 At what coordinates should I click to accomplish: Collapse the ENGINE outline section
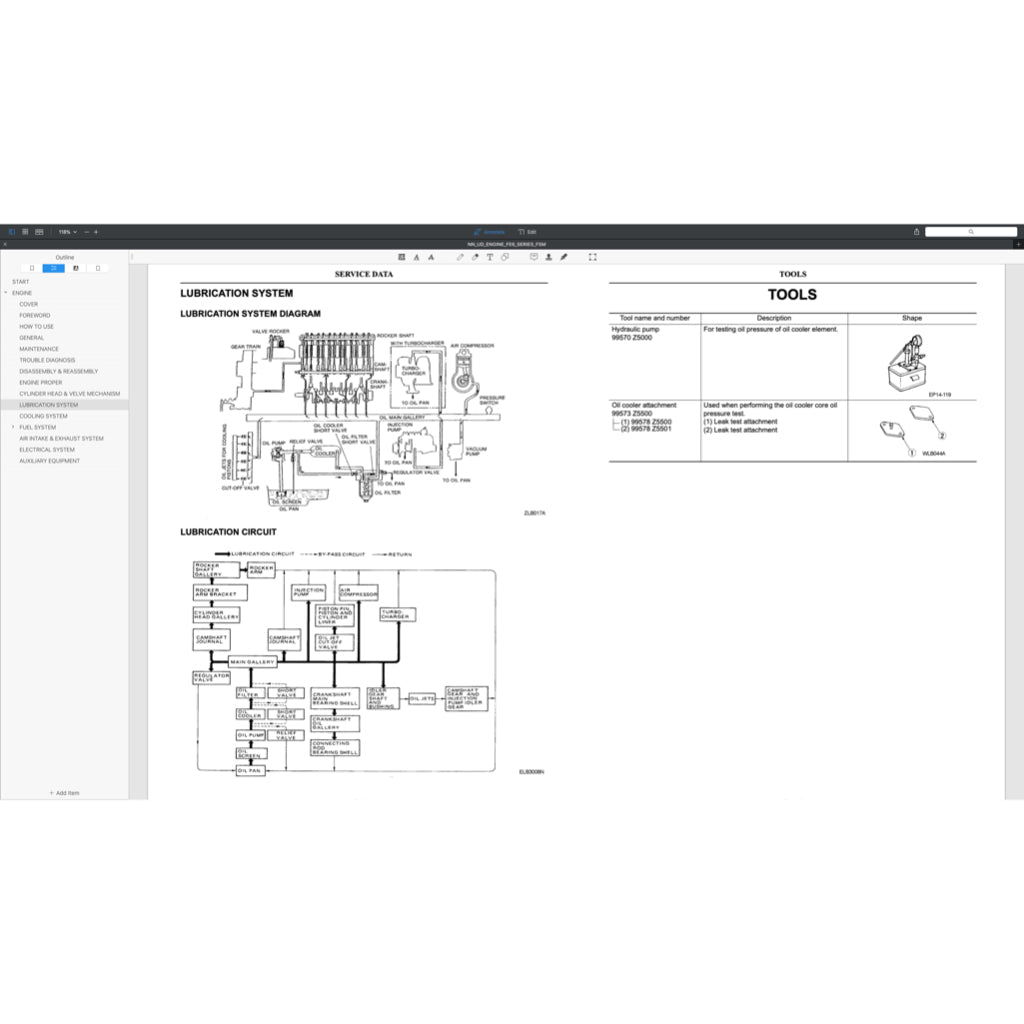tap(5, 293)
